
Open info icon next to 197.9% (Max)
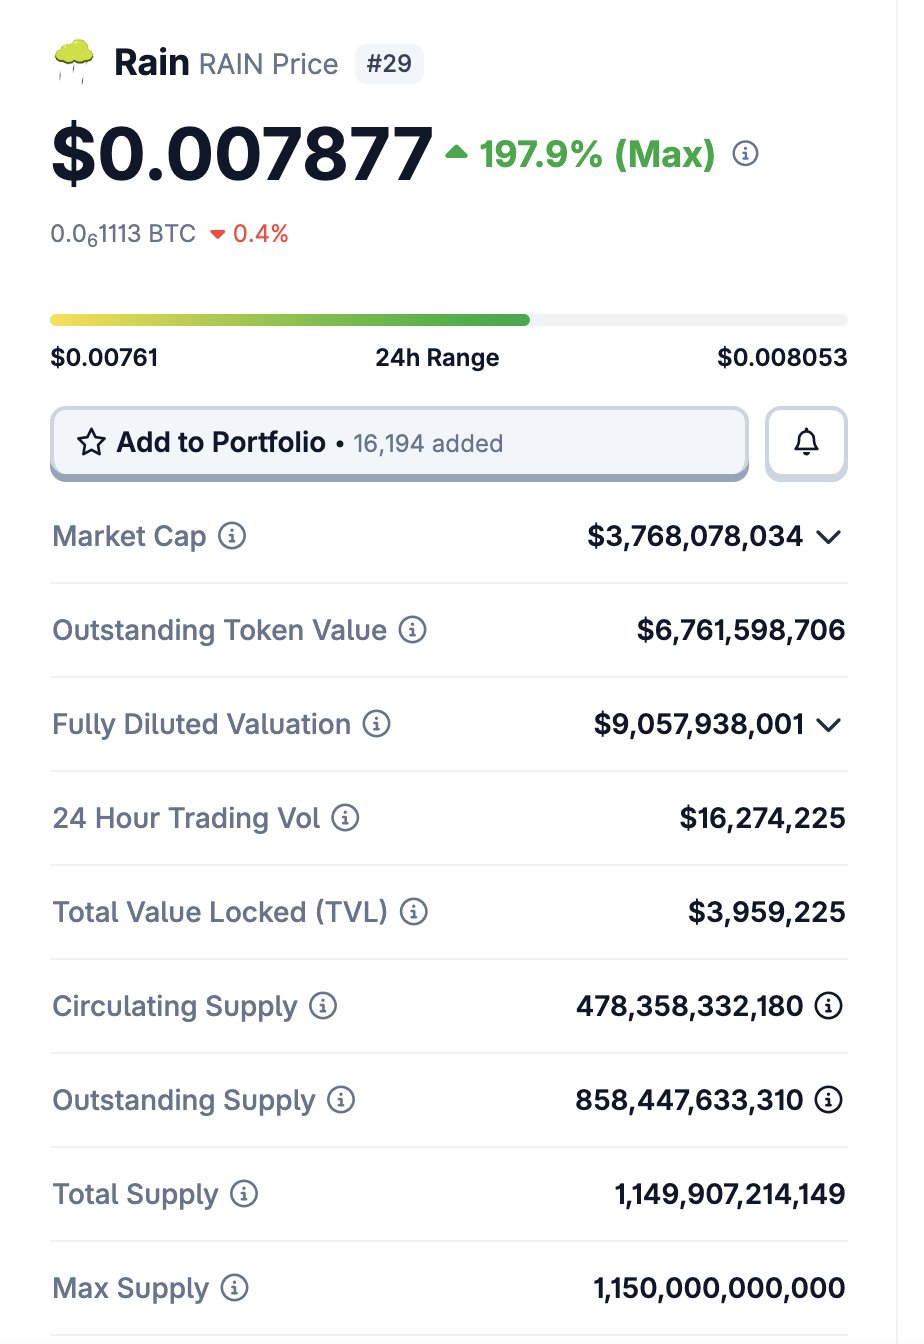pyautogui.click(x=745, y=154)
